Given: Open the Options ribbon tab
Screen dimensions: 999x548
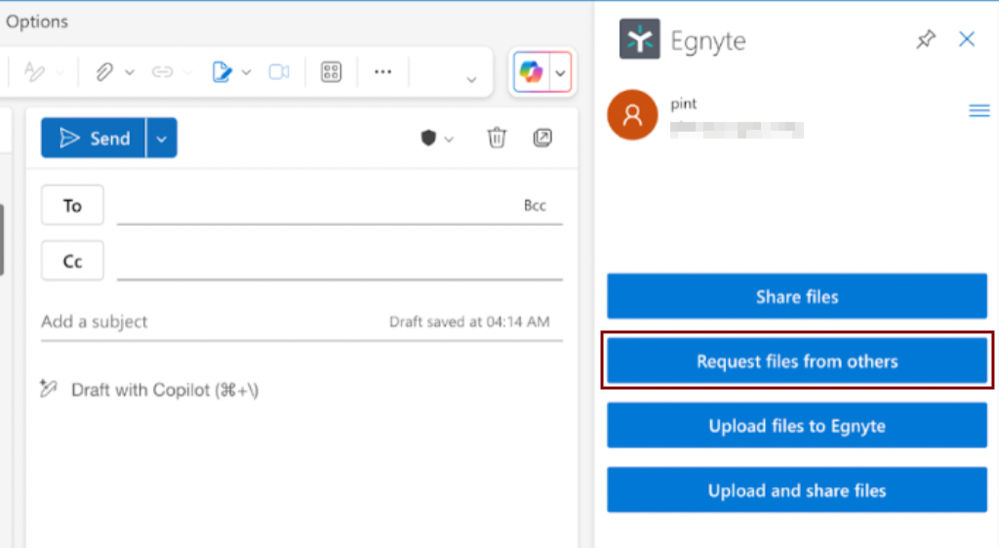Looking at the screenshot, I should pos(36,22).
